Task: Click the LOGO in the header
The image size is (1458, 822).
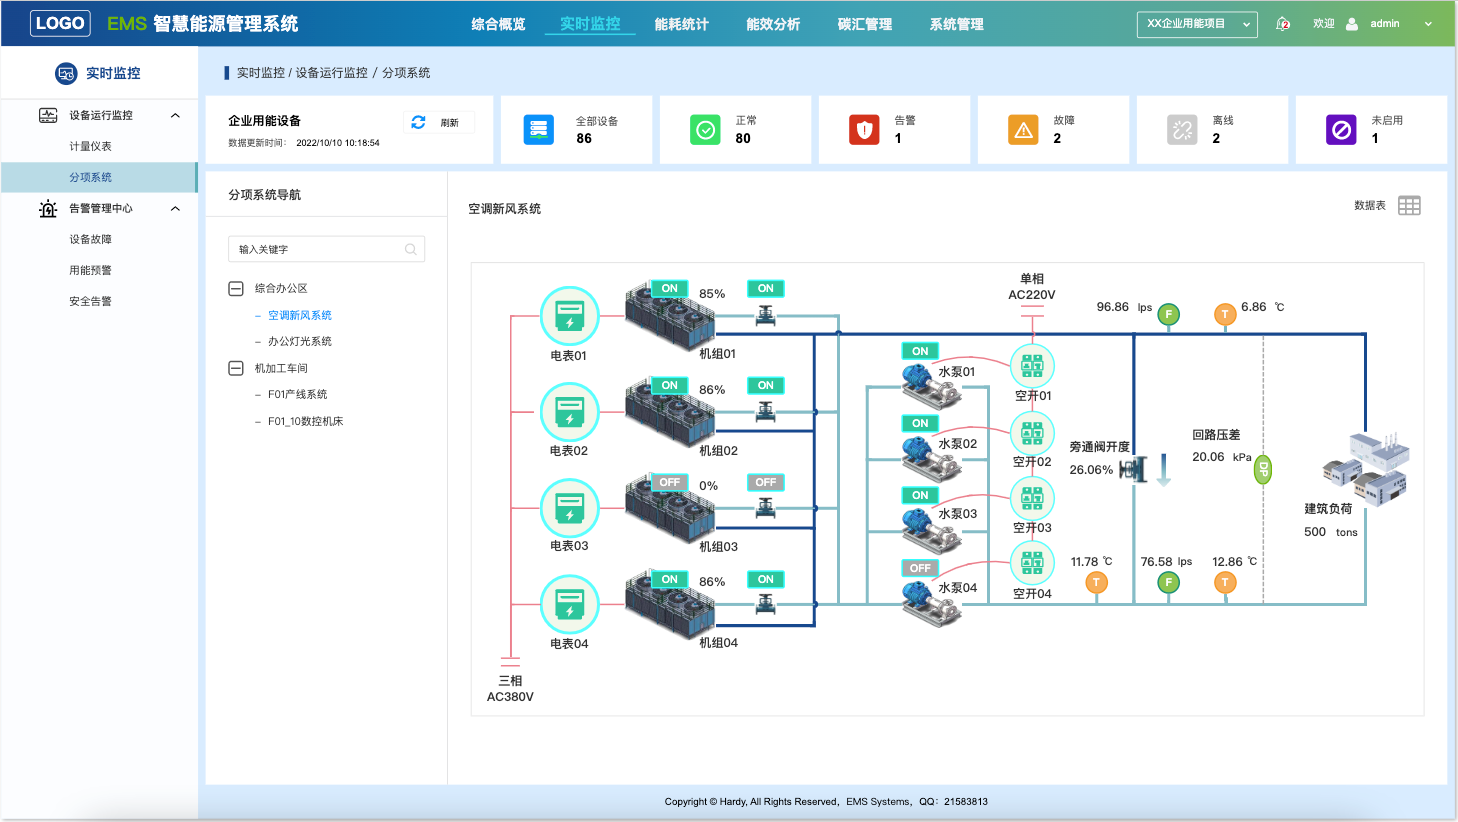Action: [60, 23]
